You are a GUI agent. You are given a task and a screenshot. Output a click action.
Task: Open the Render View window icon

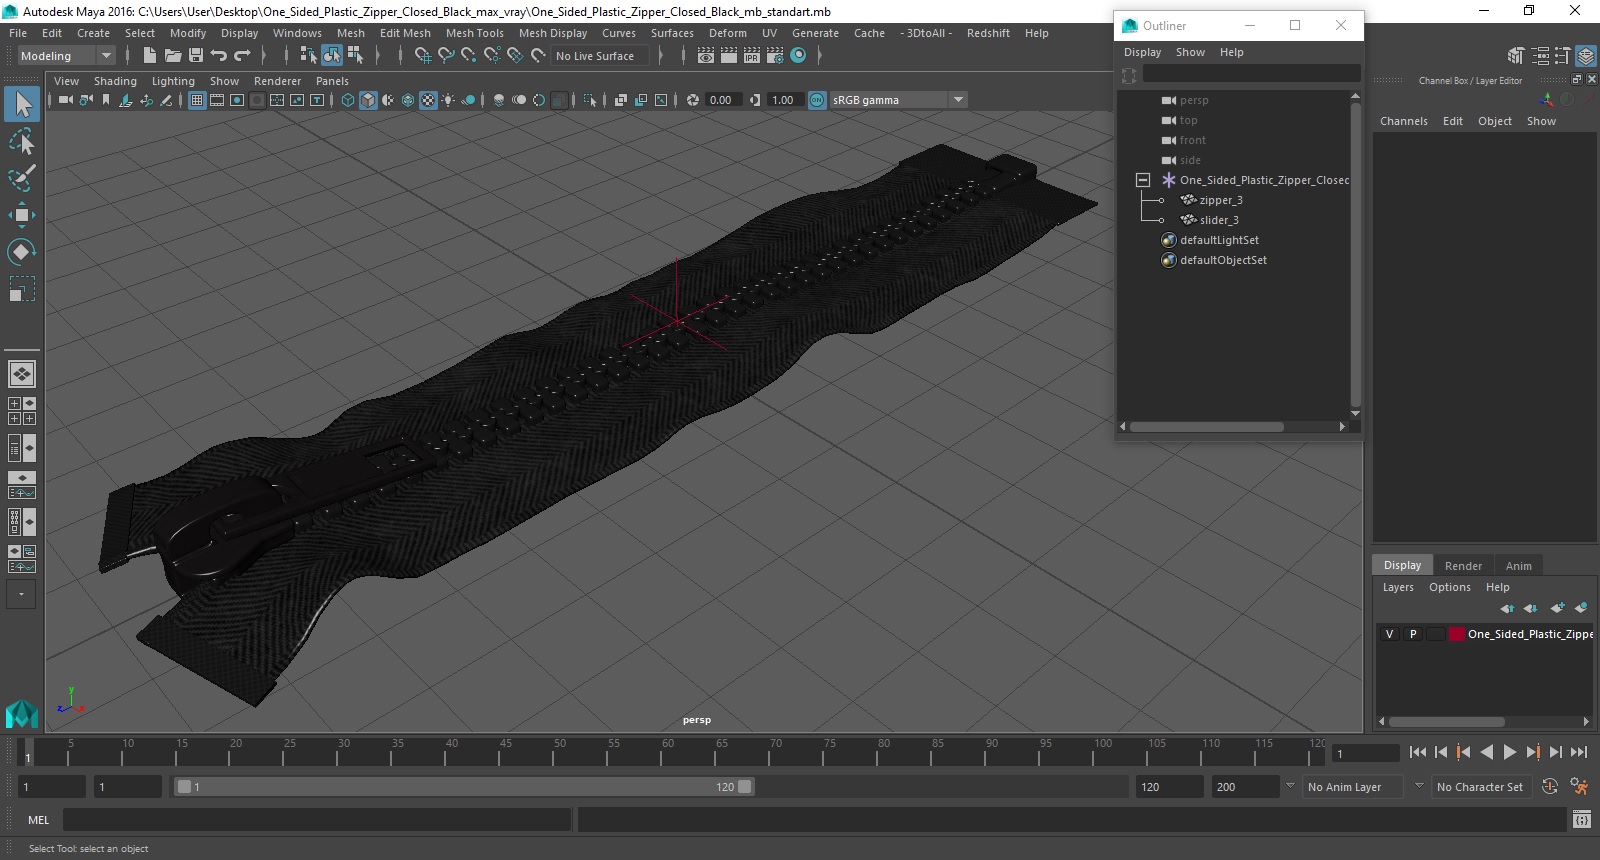706,56
